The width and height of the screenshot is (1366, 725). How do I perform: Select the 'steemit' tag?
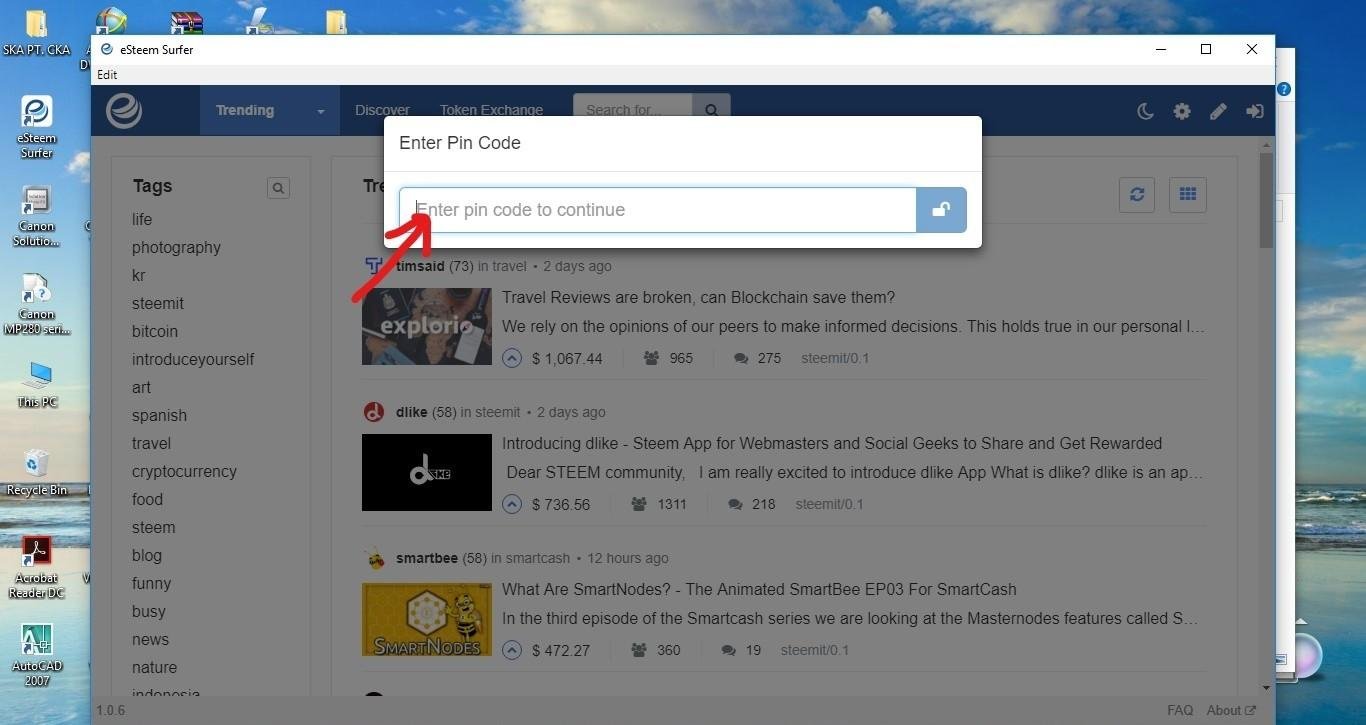tap(158, 303)
